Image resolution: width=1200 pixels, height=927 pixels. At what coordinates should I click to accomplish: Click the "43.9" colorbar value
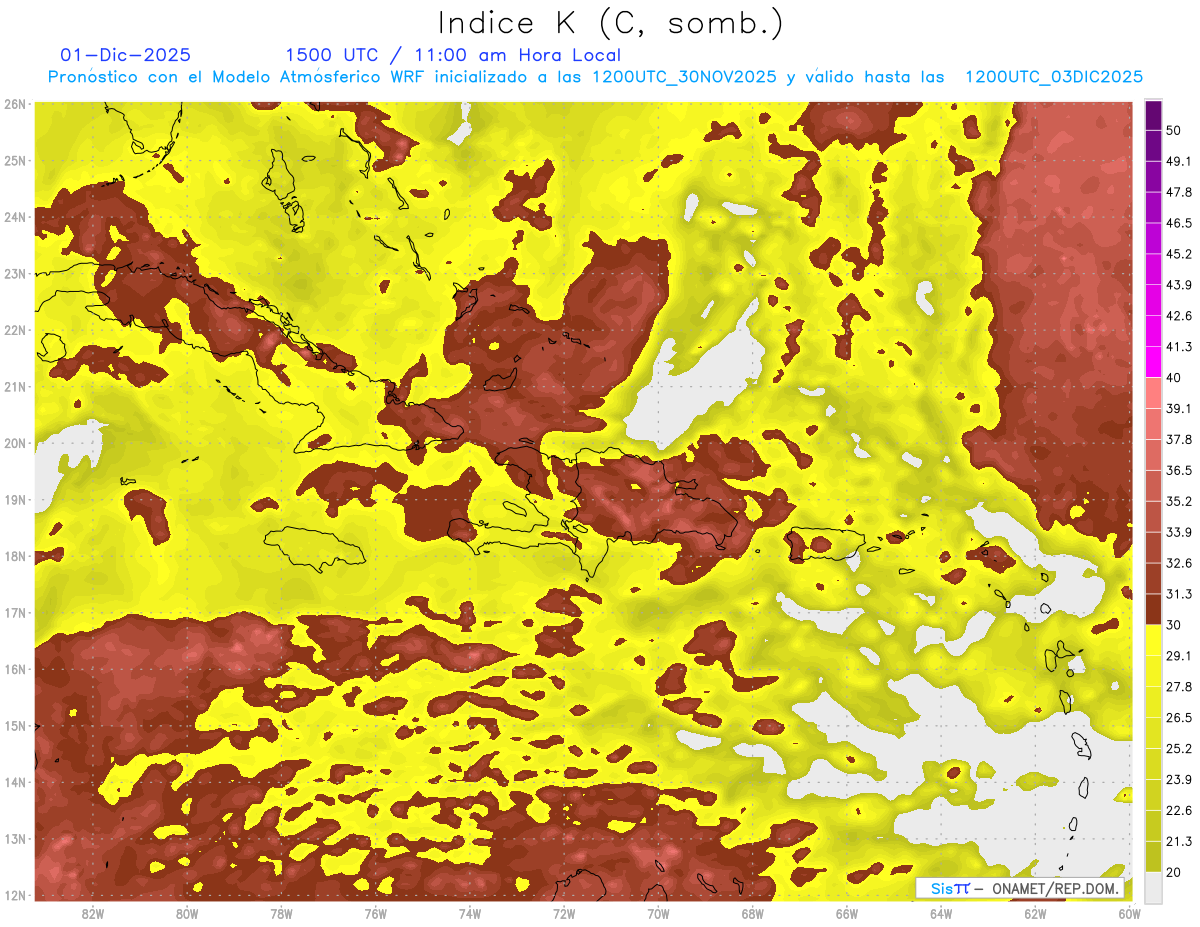point(1179,285)
